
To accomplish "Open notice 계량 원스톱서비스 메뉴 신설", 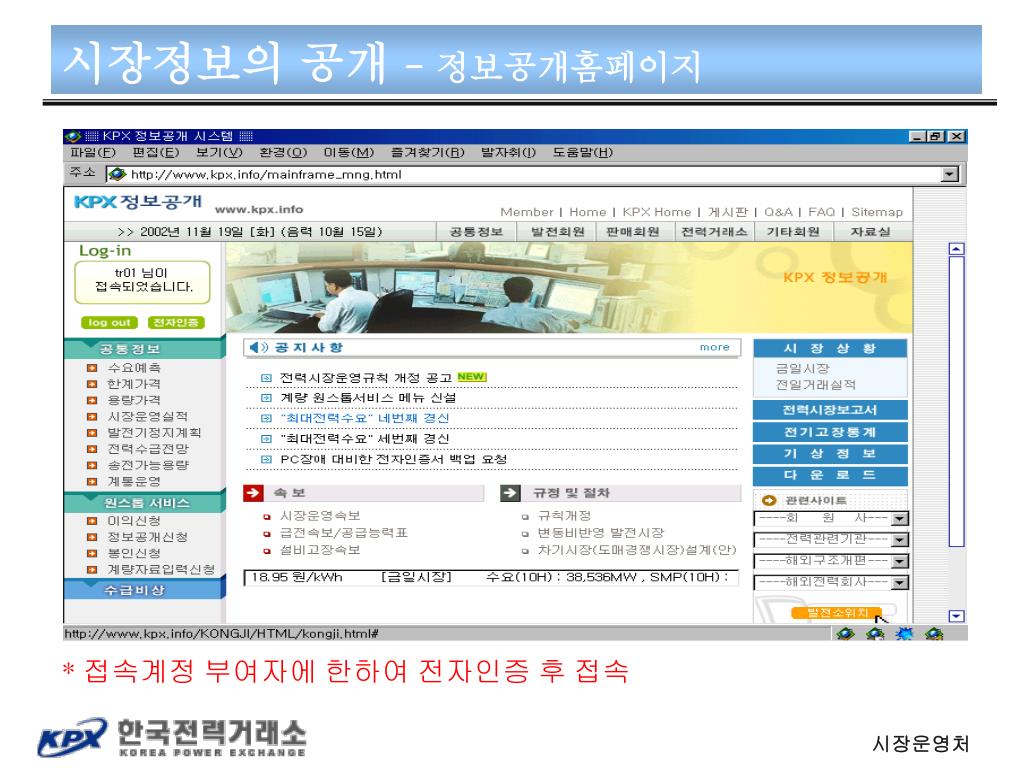I will tap(368, 398).
